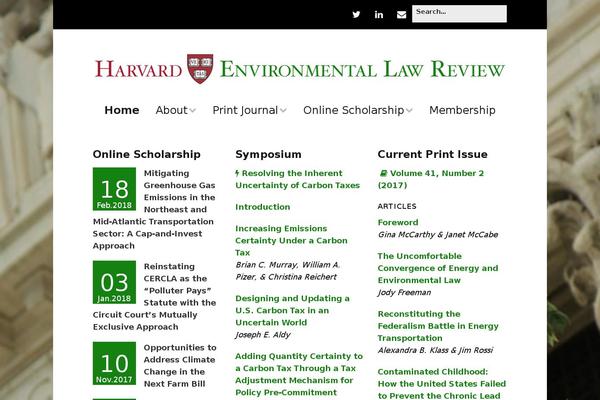Open Designing and Updating a U.S. Carbon Tax

pos(292,310)
